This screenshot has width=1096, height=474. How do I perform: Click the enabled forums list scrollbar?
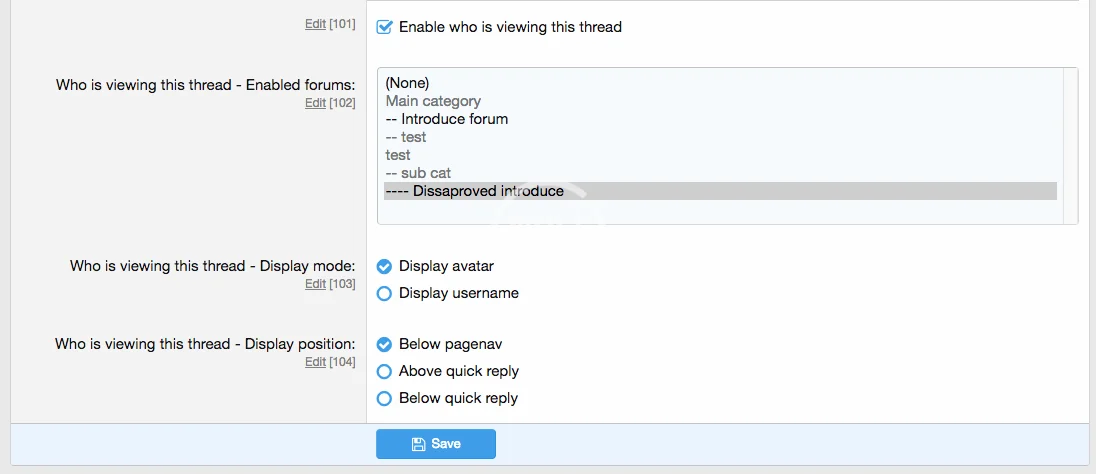[x=1070, y=145]
